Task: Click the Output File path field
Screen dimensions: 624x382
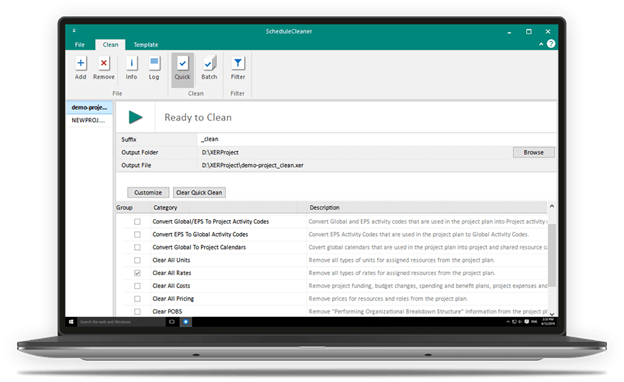Action: click(x=376, y=165)
